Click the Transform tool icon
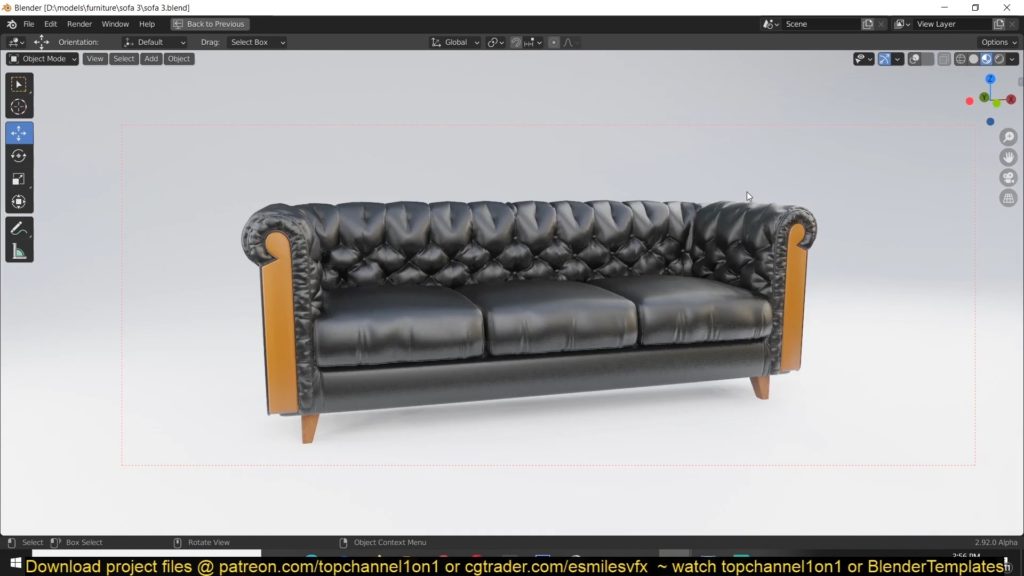Image resolution: width=1024 pixels, height=576 pixels. (x=19, y=202)
